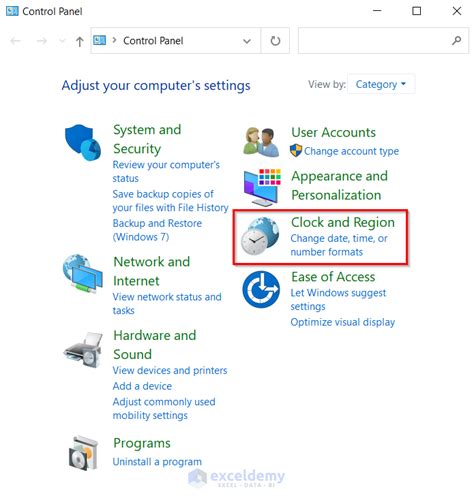Image resolution: width=474 pixels, height=500 pixels.
Task: Click the search magnifier icon
Action: (457, 41)
